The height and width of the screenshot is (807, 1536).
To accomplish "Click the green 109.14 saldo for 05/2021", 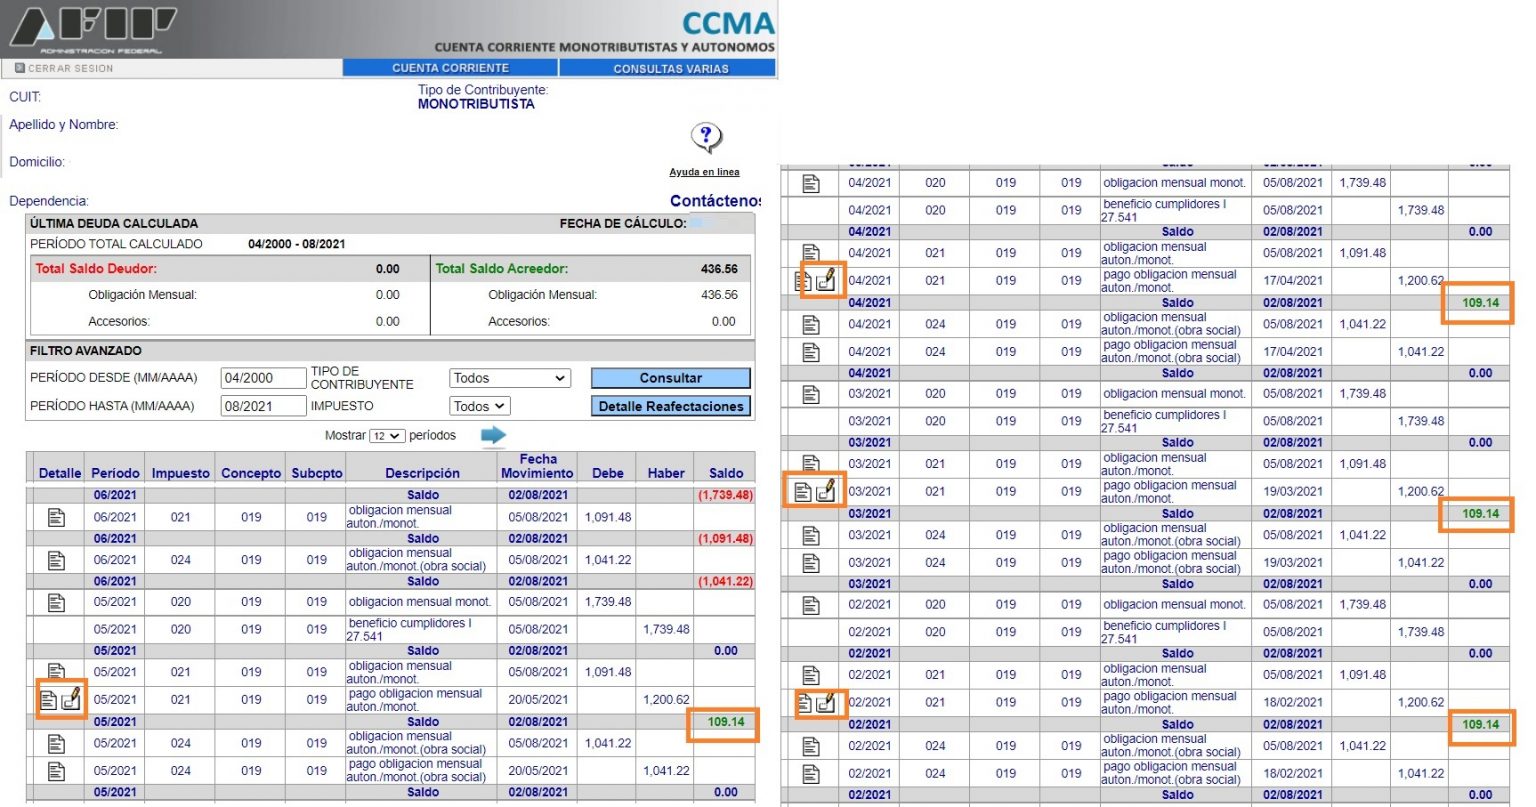I will pos(726,722).
